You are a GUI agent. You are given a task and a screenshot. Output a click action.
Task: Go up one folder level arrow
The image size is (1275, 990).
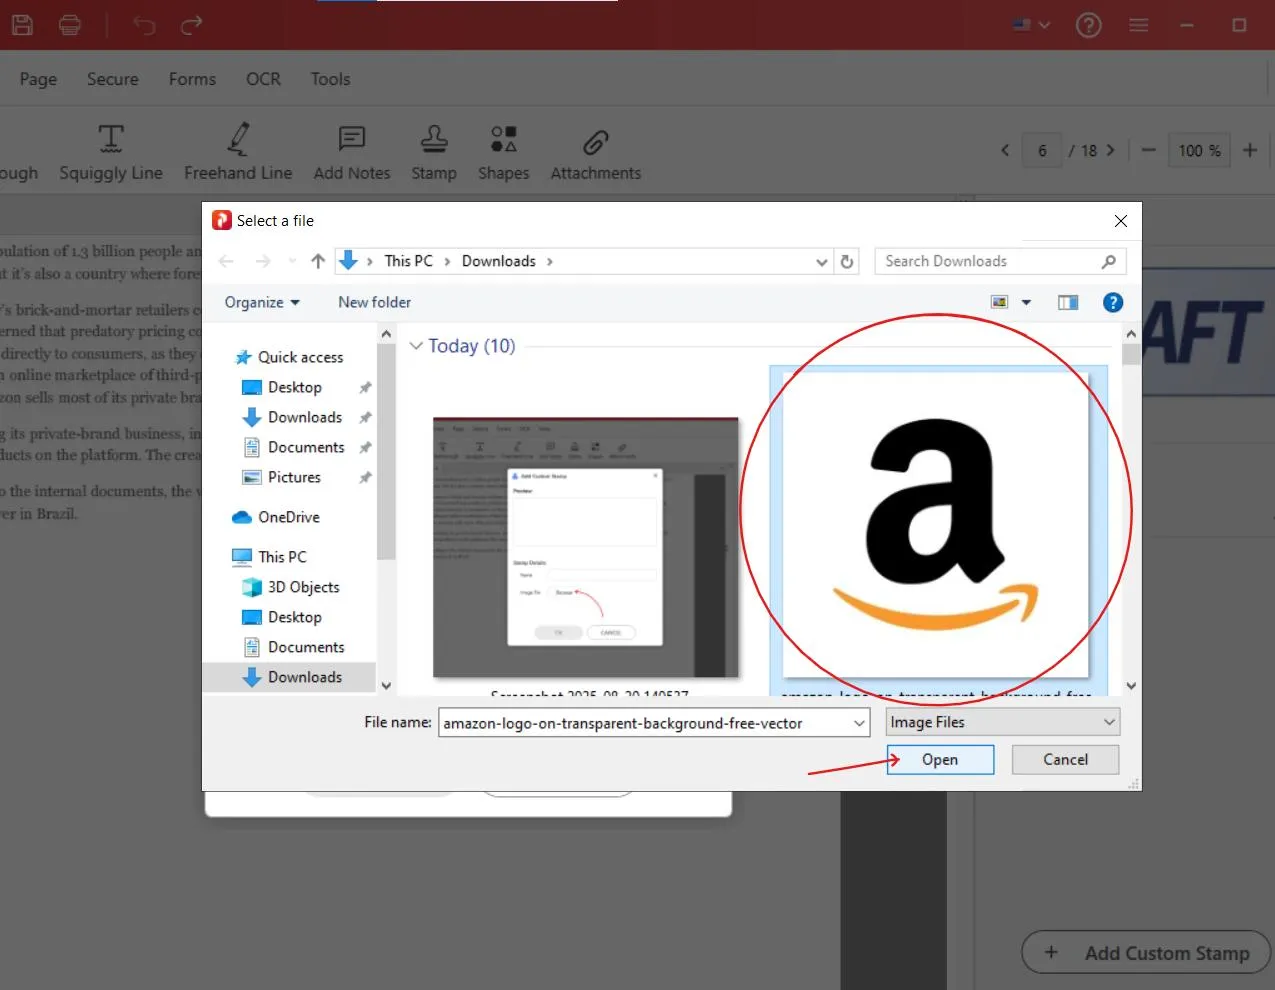[318, 261]
